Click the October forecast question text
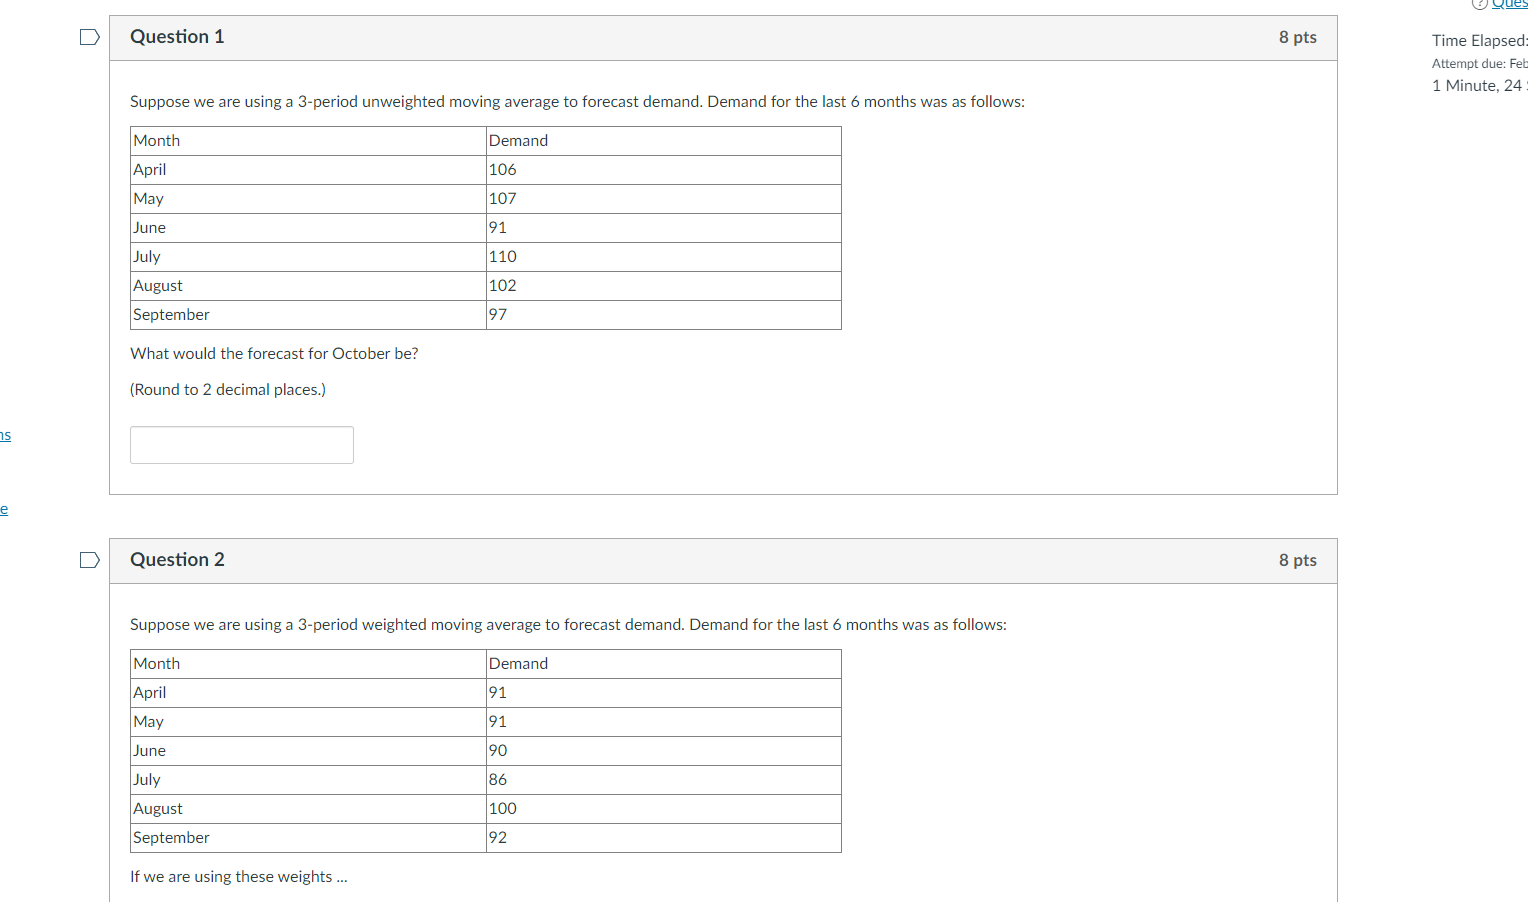 (274, 353)
